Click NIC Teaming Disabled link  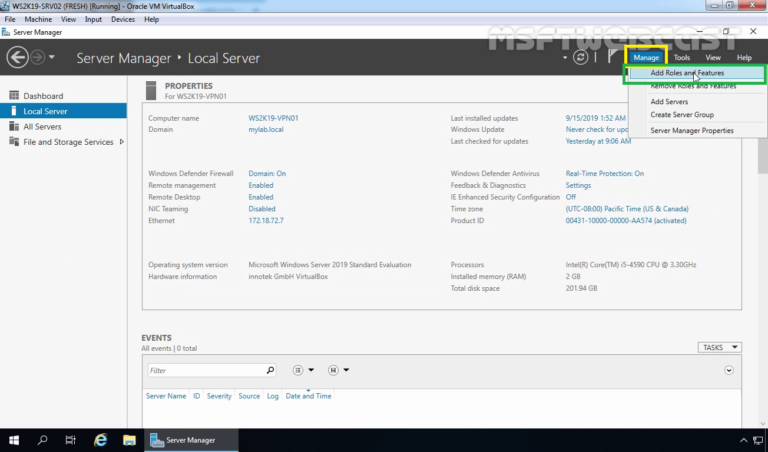pyautogui.click(x=262, y=209)
